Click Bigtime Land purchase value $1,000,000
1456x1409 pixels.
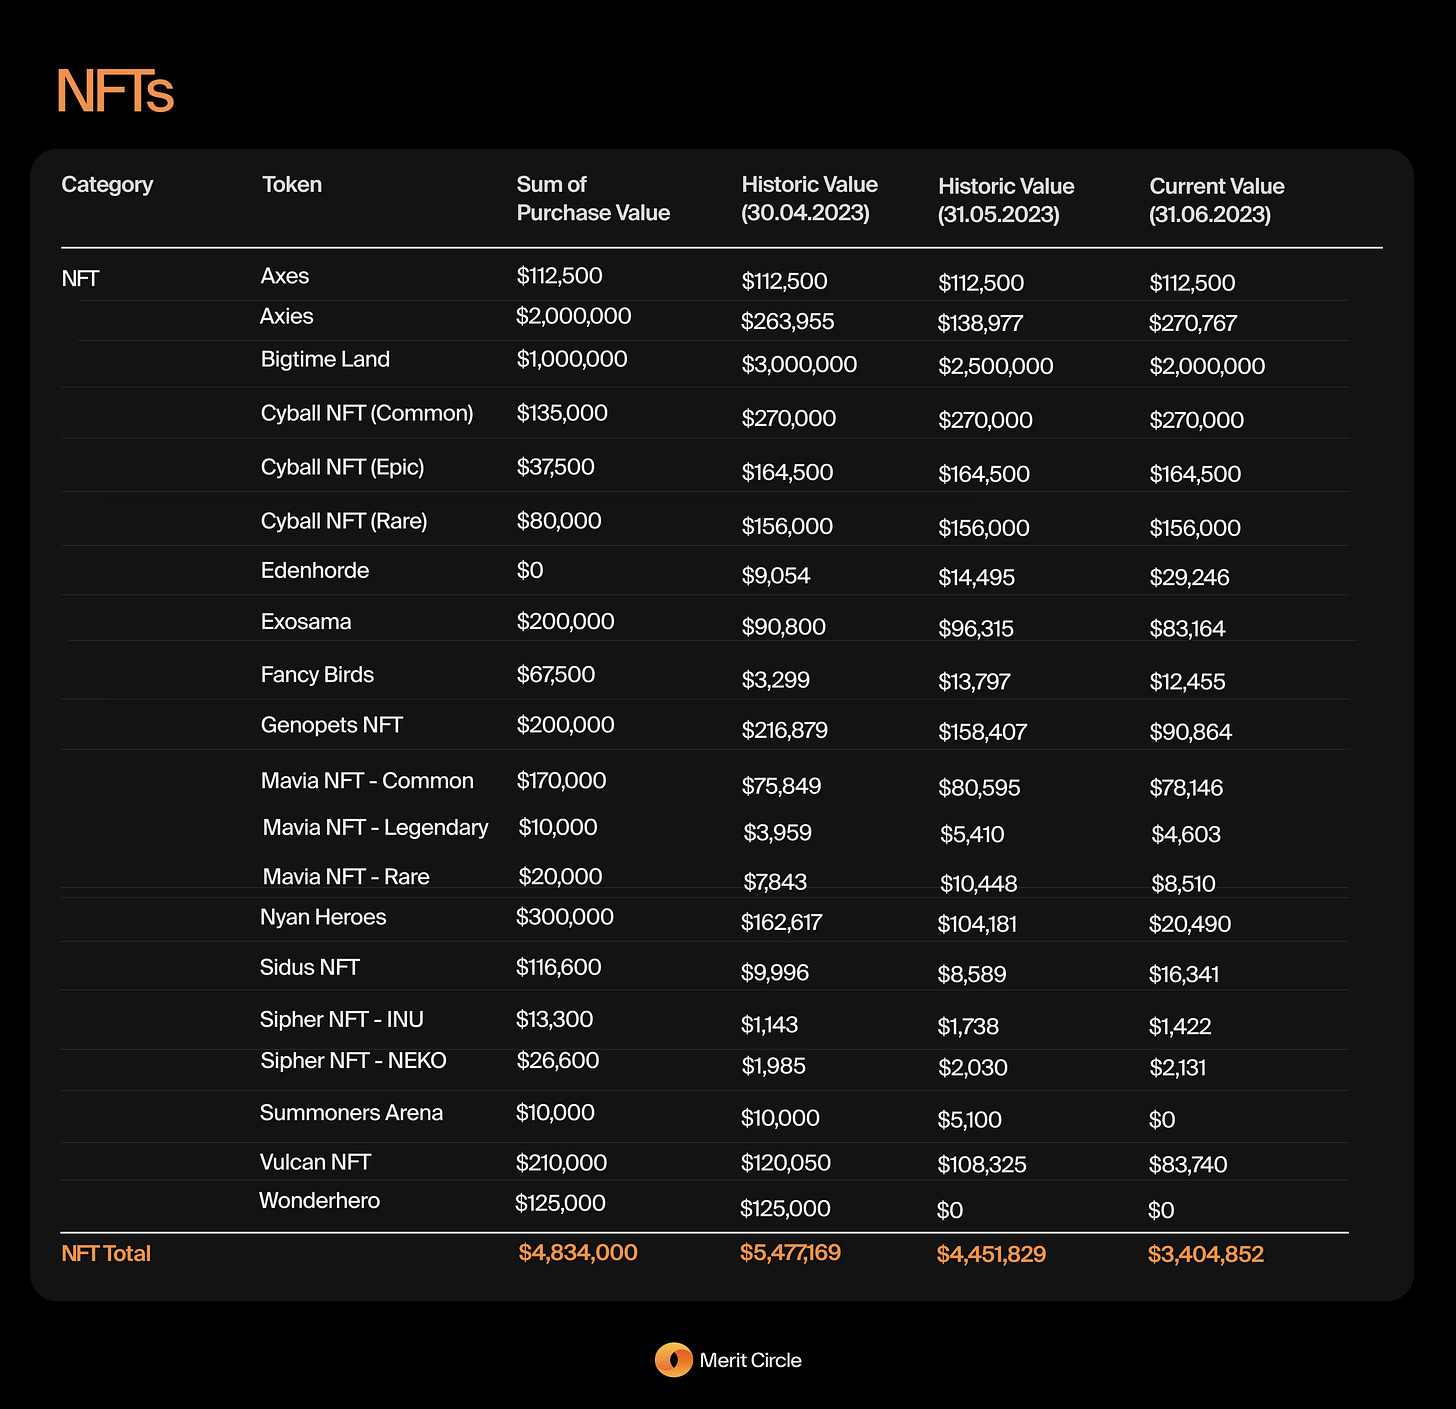[x=572, y=359]
